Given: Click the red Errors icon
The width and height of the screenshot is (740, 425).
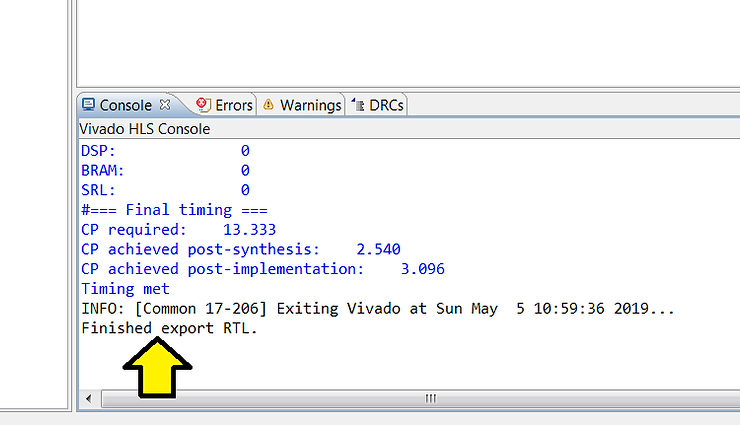Looking at the screenshot, I should 203,104.
